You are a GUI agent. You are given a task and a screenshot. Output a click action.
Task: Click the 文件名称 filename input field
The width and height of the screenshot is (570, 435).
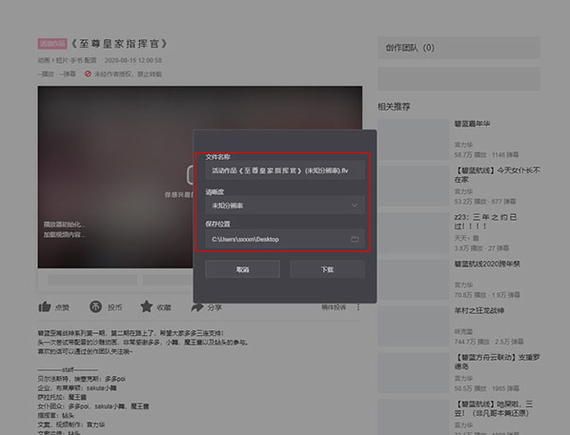tap(285, 170)
